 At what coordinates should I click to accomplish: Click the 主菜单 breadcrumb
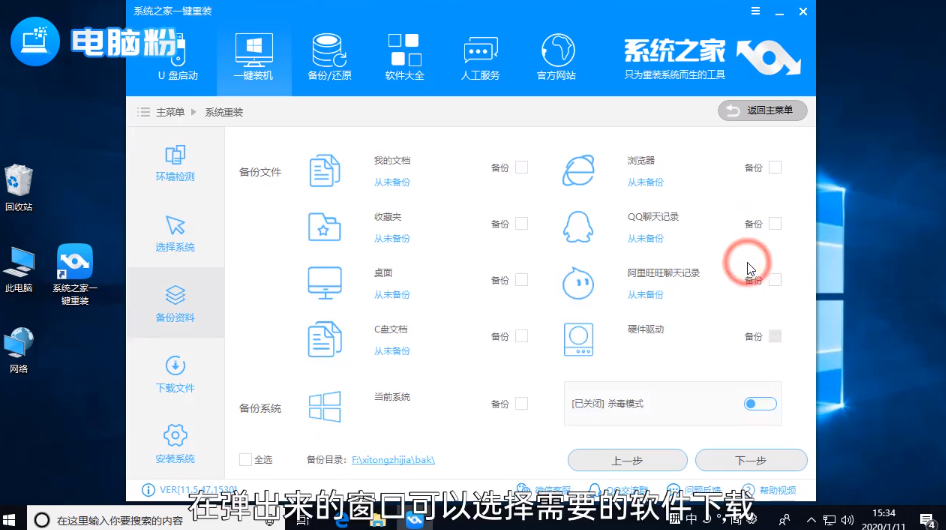click(x=170, y=112)
